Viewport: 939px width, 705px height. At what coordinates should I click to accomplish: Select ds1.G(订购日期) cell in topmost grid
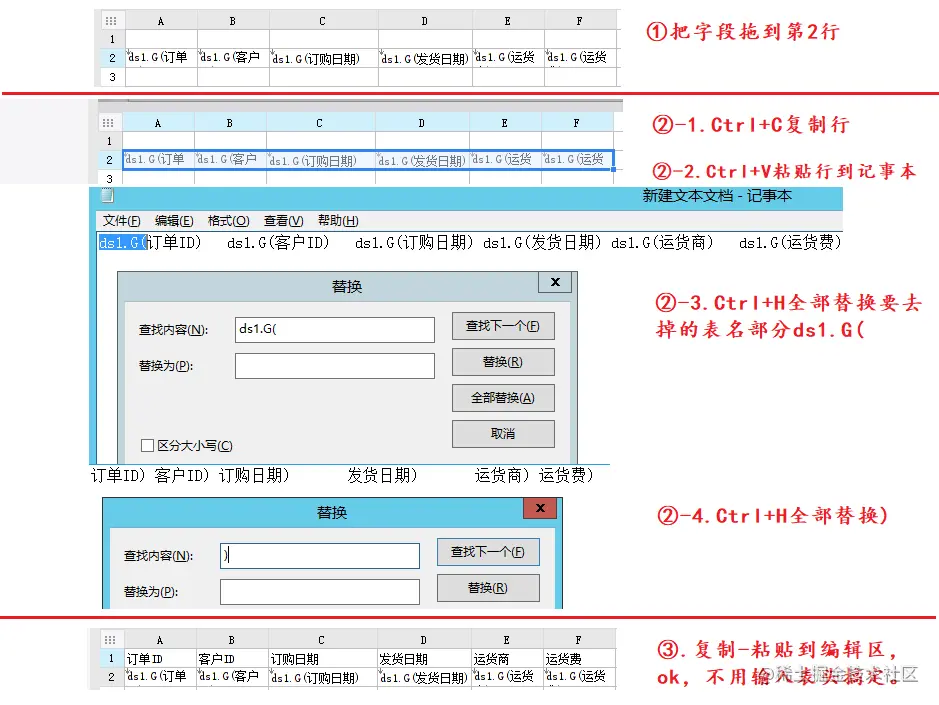(323, 58)
